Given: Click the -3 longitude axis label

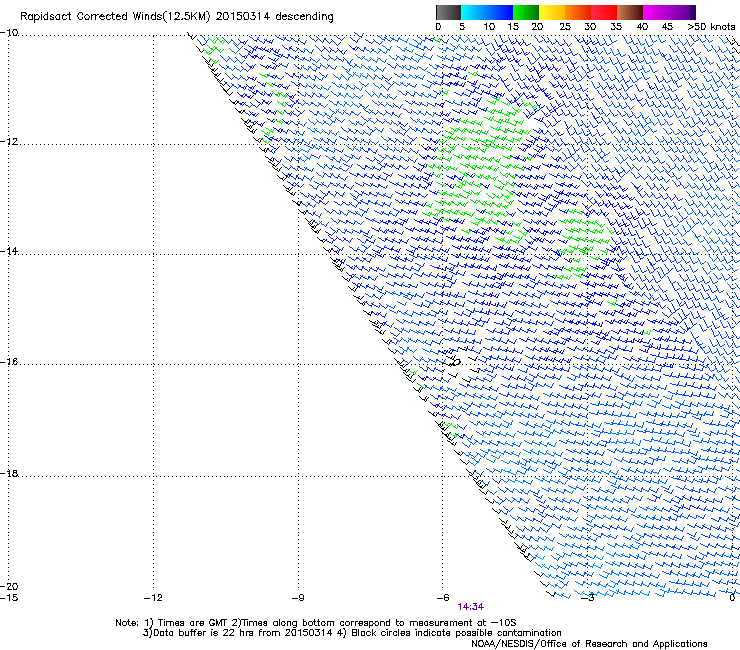Looking at the screenshot, I should (588, 598).
